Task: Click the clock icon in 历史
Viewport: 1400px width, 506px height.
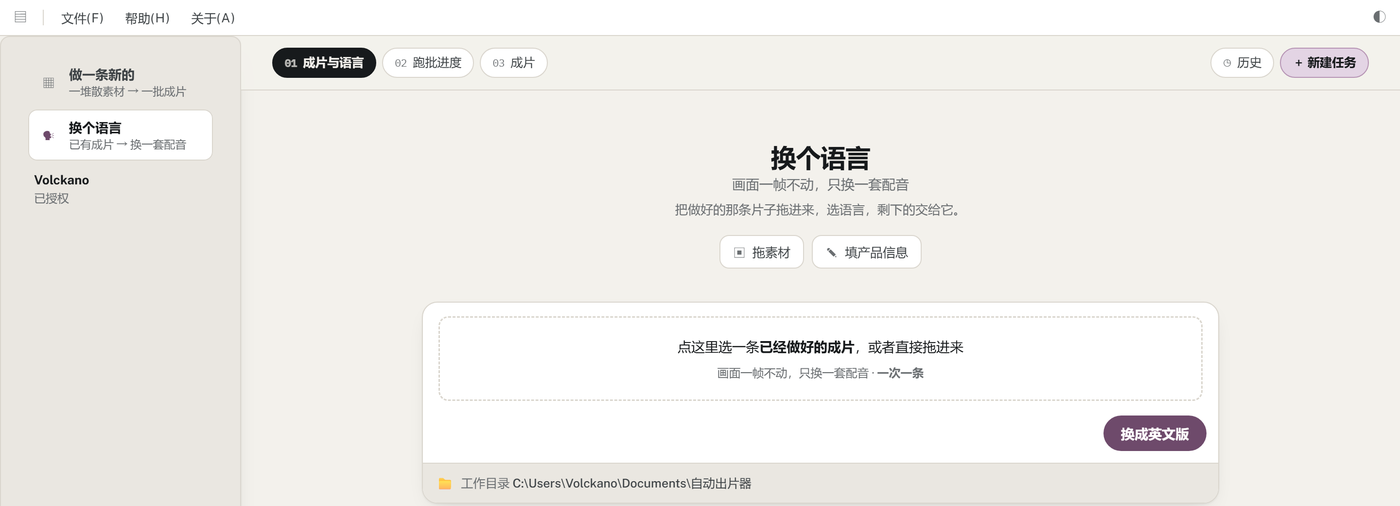Action: pos(1227,63)
